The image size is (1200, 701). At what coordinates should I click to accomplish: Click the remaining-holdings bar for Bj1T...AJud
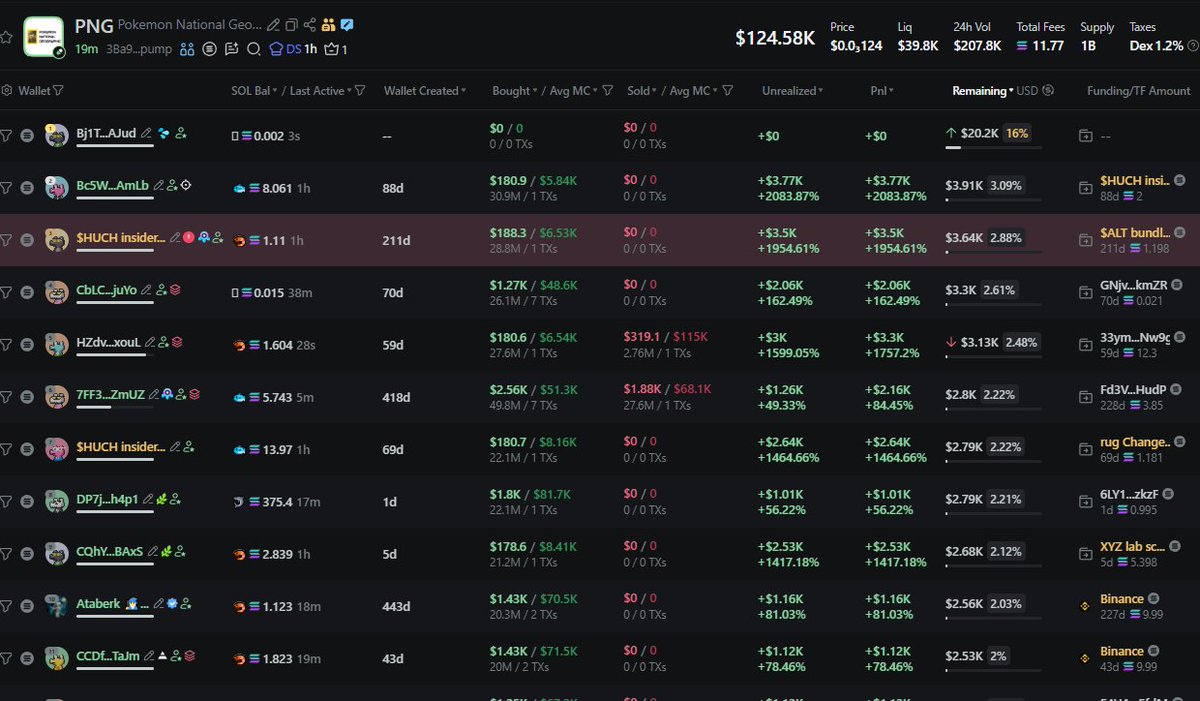(x=988, y=147)
